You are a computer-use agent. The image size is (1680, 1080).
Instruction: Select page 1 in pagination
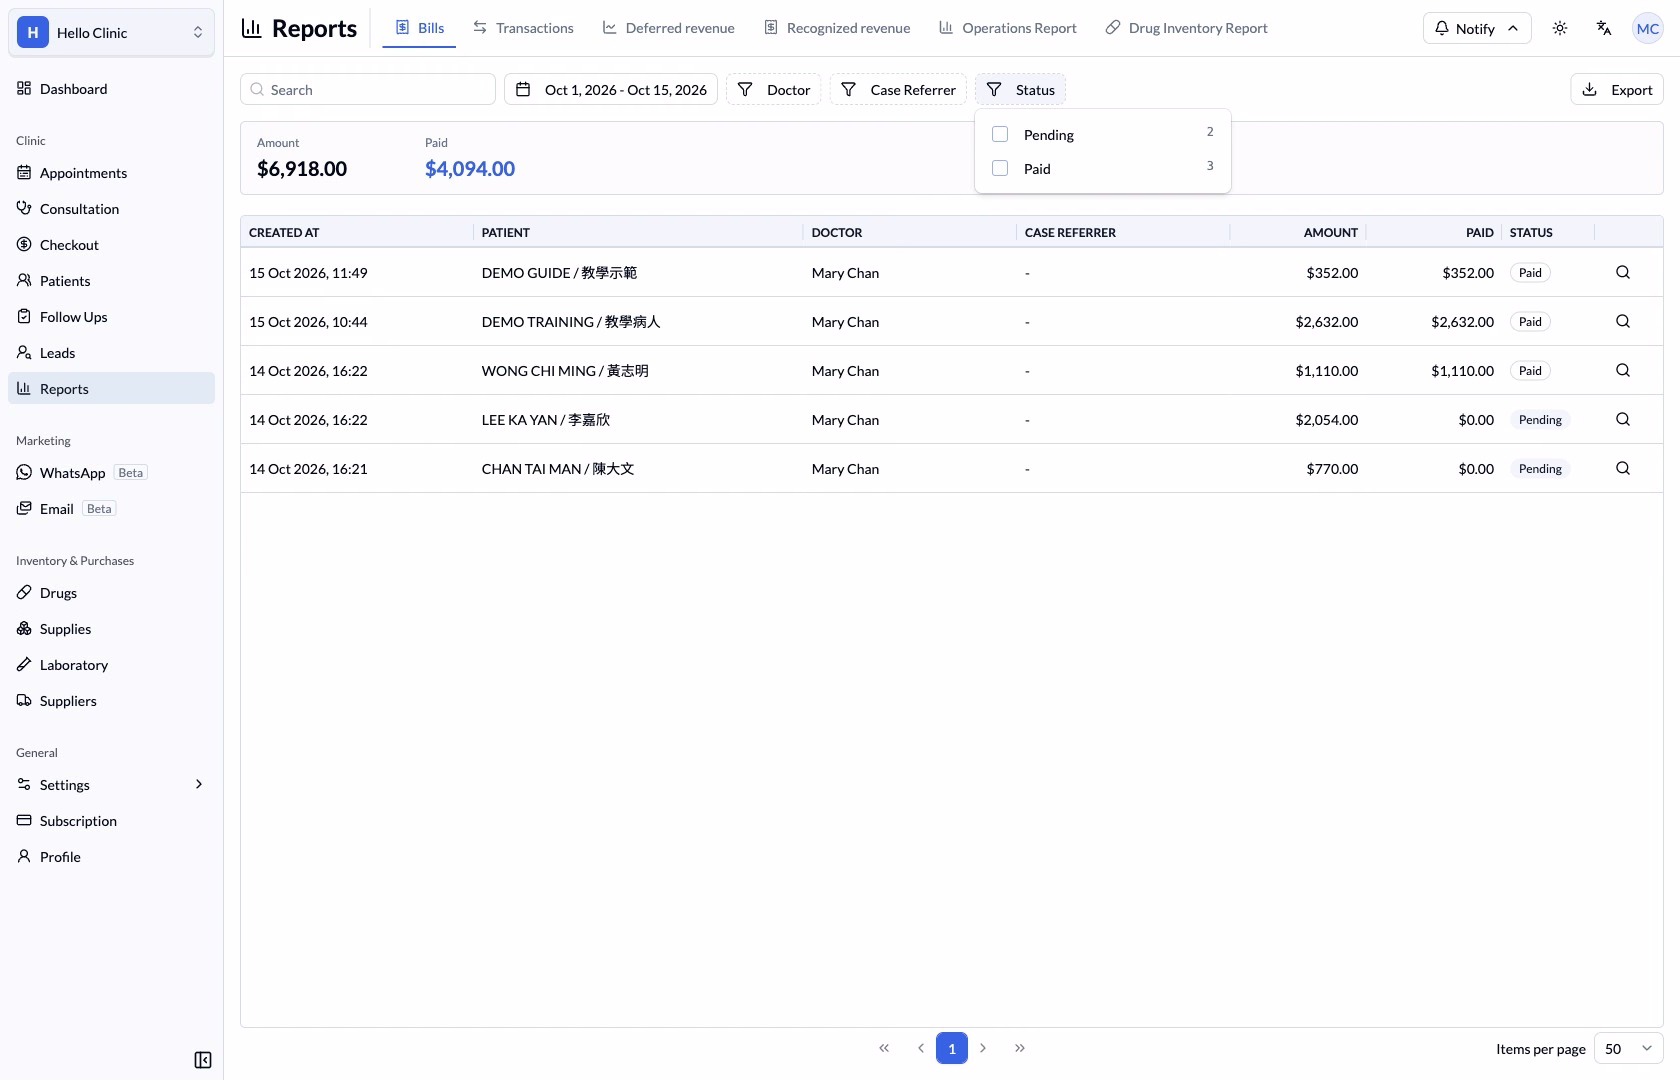tap(952, 1048)
